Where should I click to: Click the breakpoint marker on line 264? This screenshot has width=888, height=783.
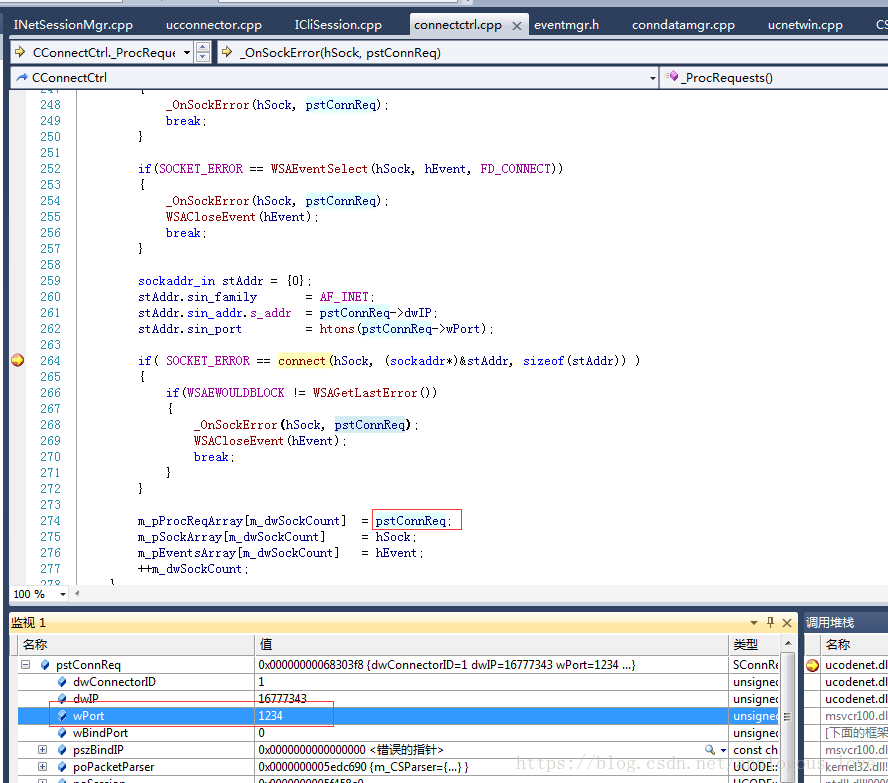click(x=17, y=361)
